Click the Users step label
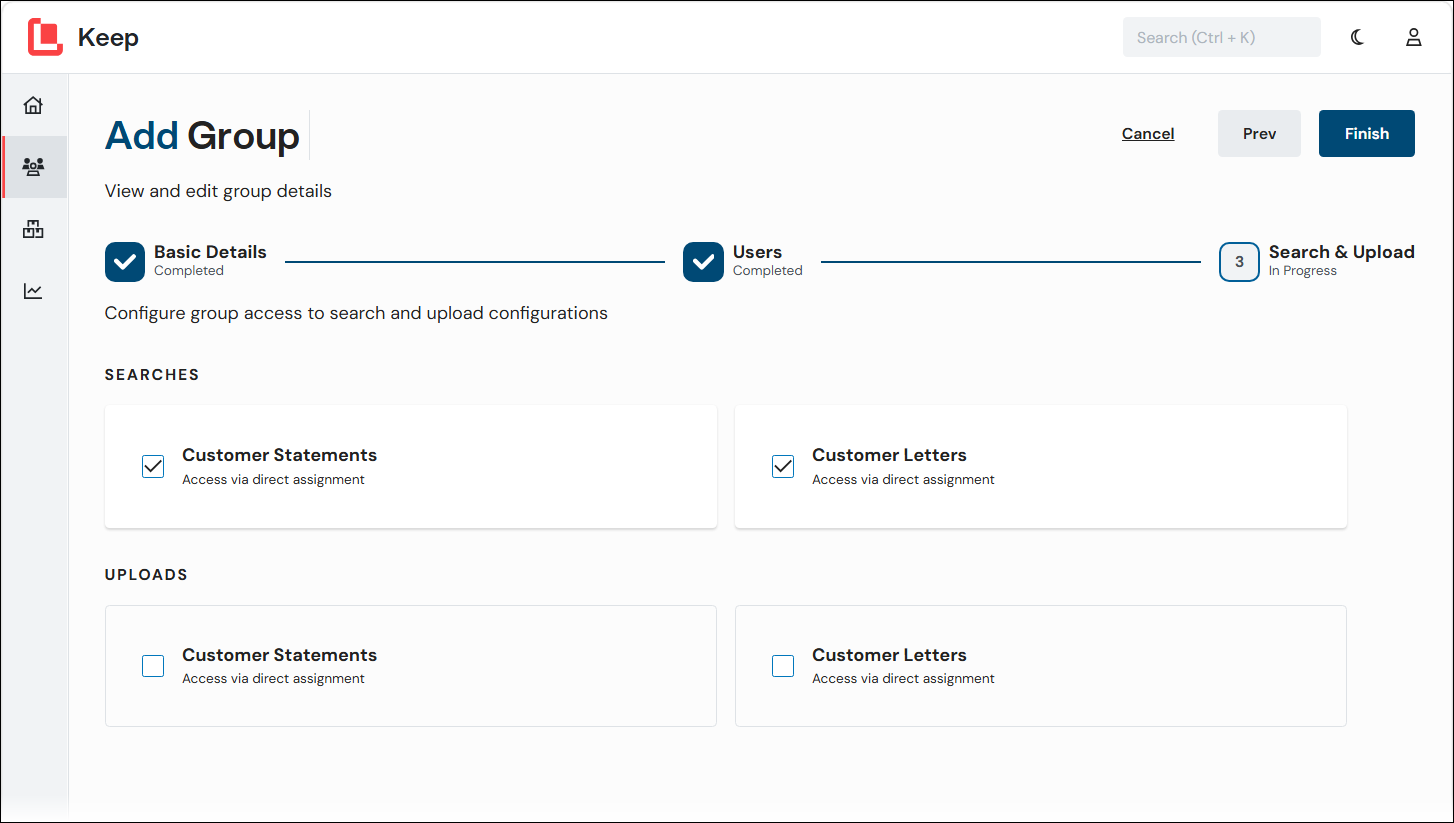This screenshot has width=1454, height=823. point(757,252)
